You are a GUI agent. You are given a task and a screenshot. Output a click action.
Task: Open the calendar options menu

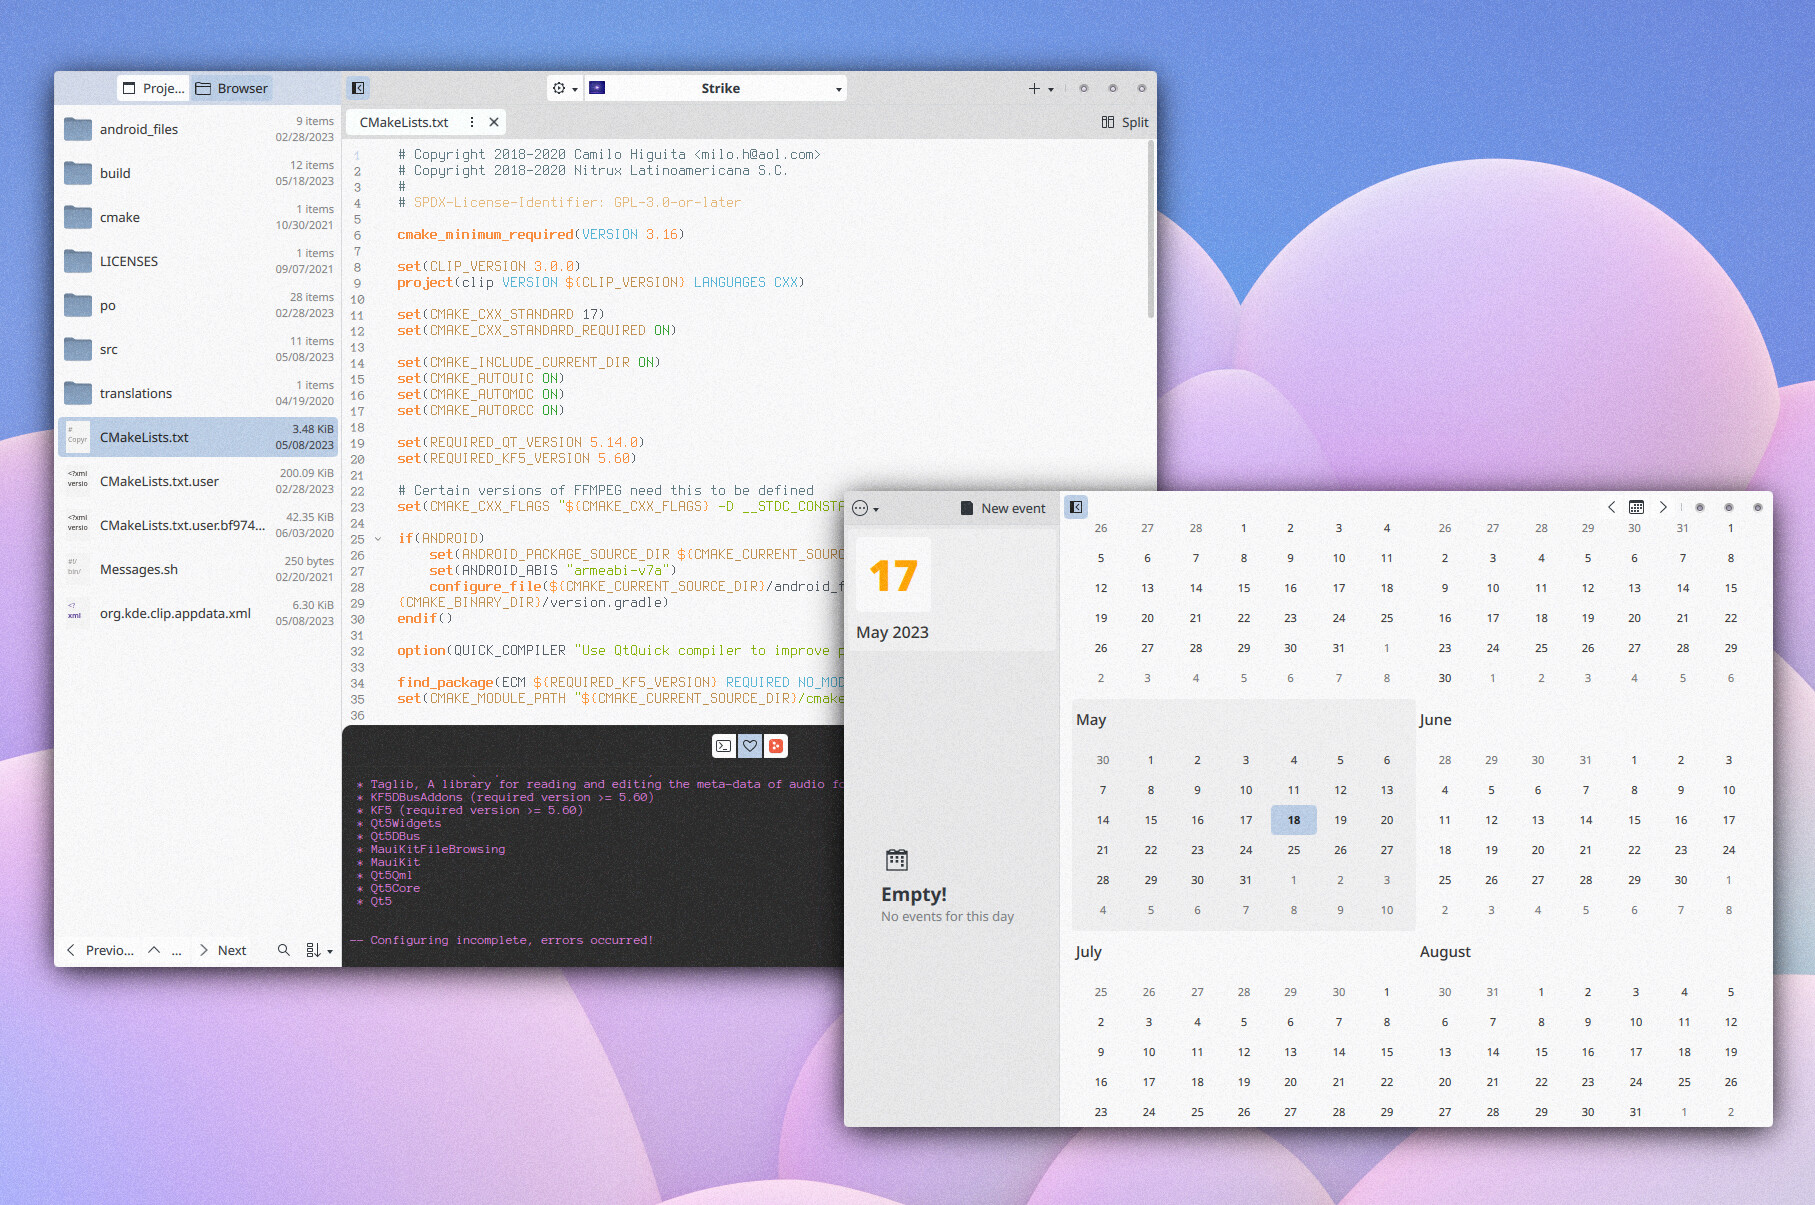click(x=865, y=508)
